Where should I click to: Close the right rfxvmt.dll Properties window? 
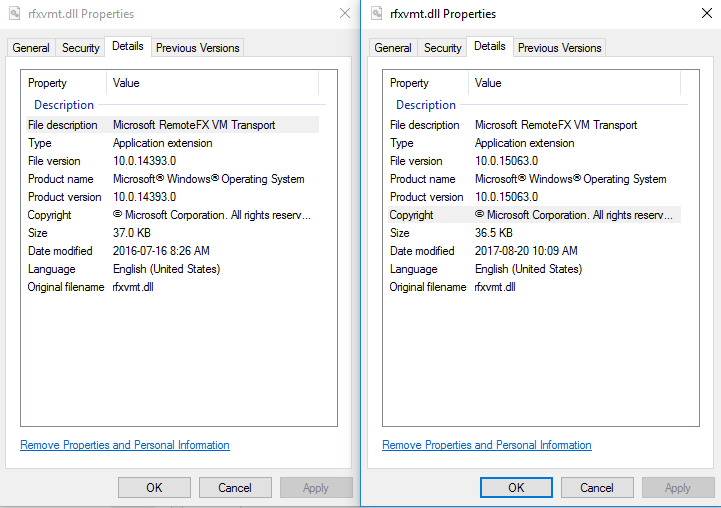(707, 13)
